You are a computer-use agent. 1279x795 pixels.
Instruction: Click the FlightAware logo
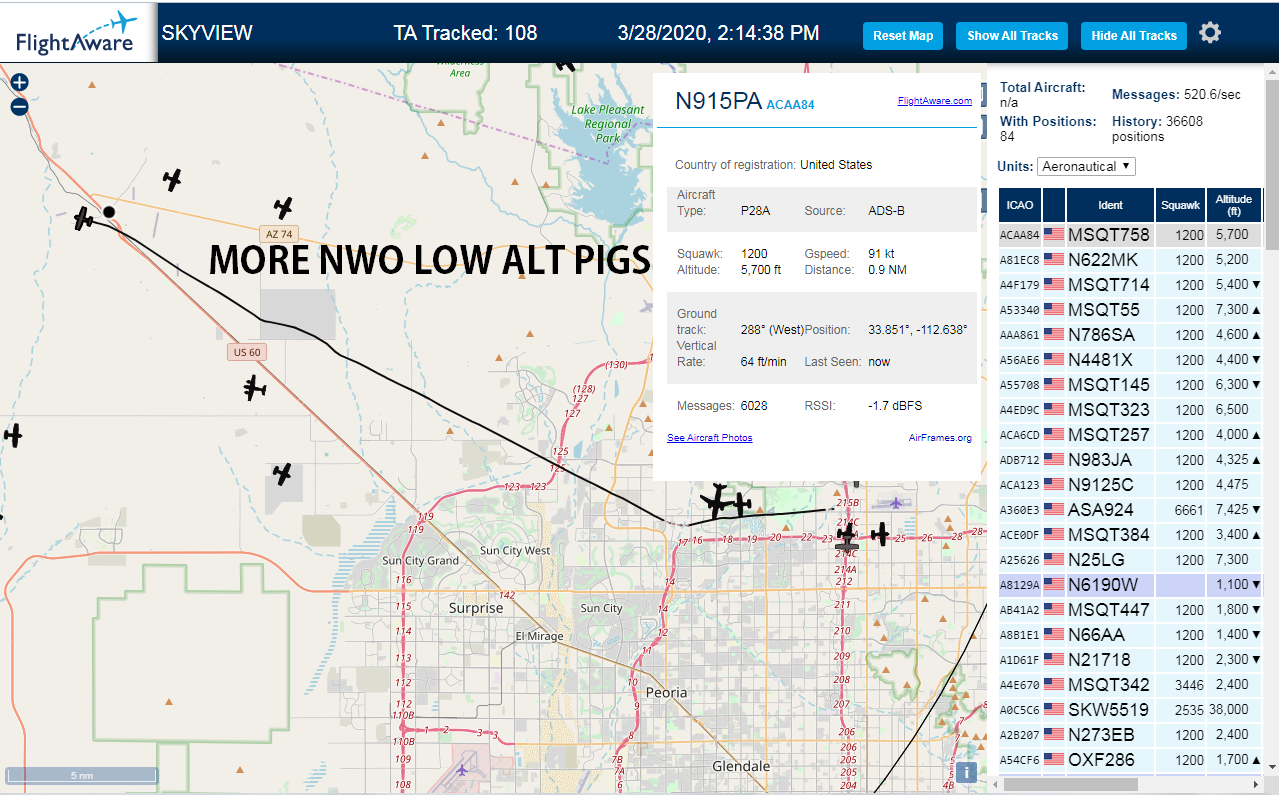tap(77, 32)
